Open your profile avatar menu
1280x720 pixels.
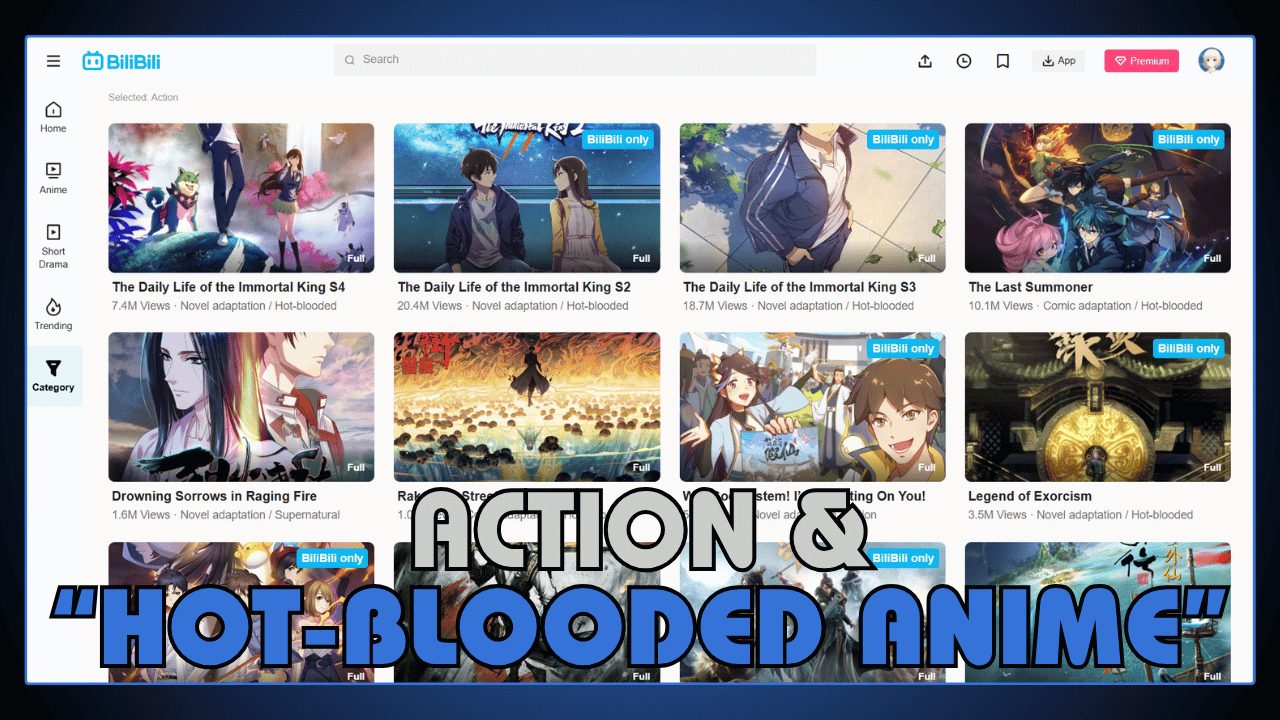(1211, 60)
